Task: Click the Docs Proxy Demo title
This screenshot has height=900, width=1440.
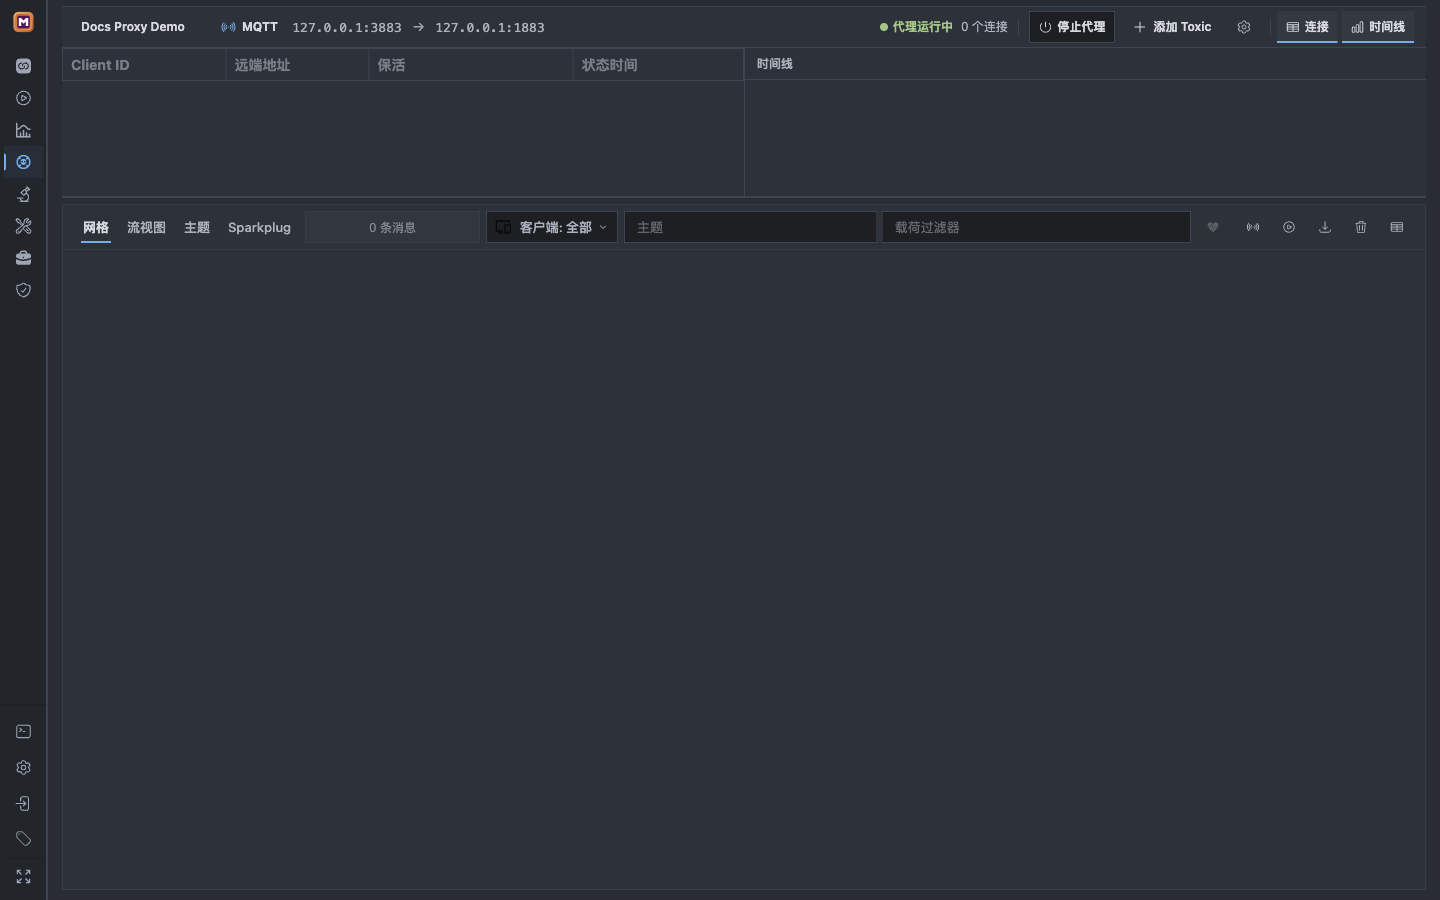Action: coord(133,27)
